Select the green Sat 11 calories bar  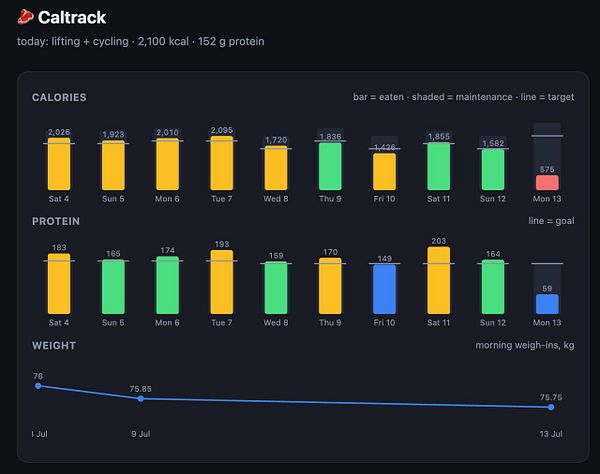click(x=439, y=166)
